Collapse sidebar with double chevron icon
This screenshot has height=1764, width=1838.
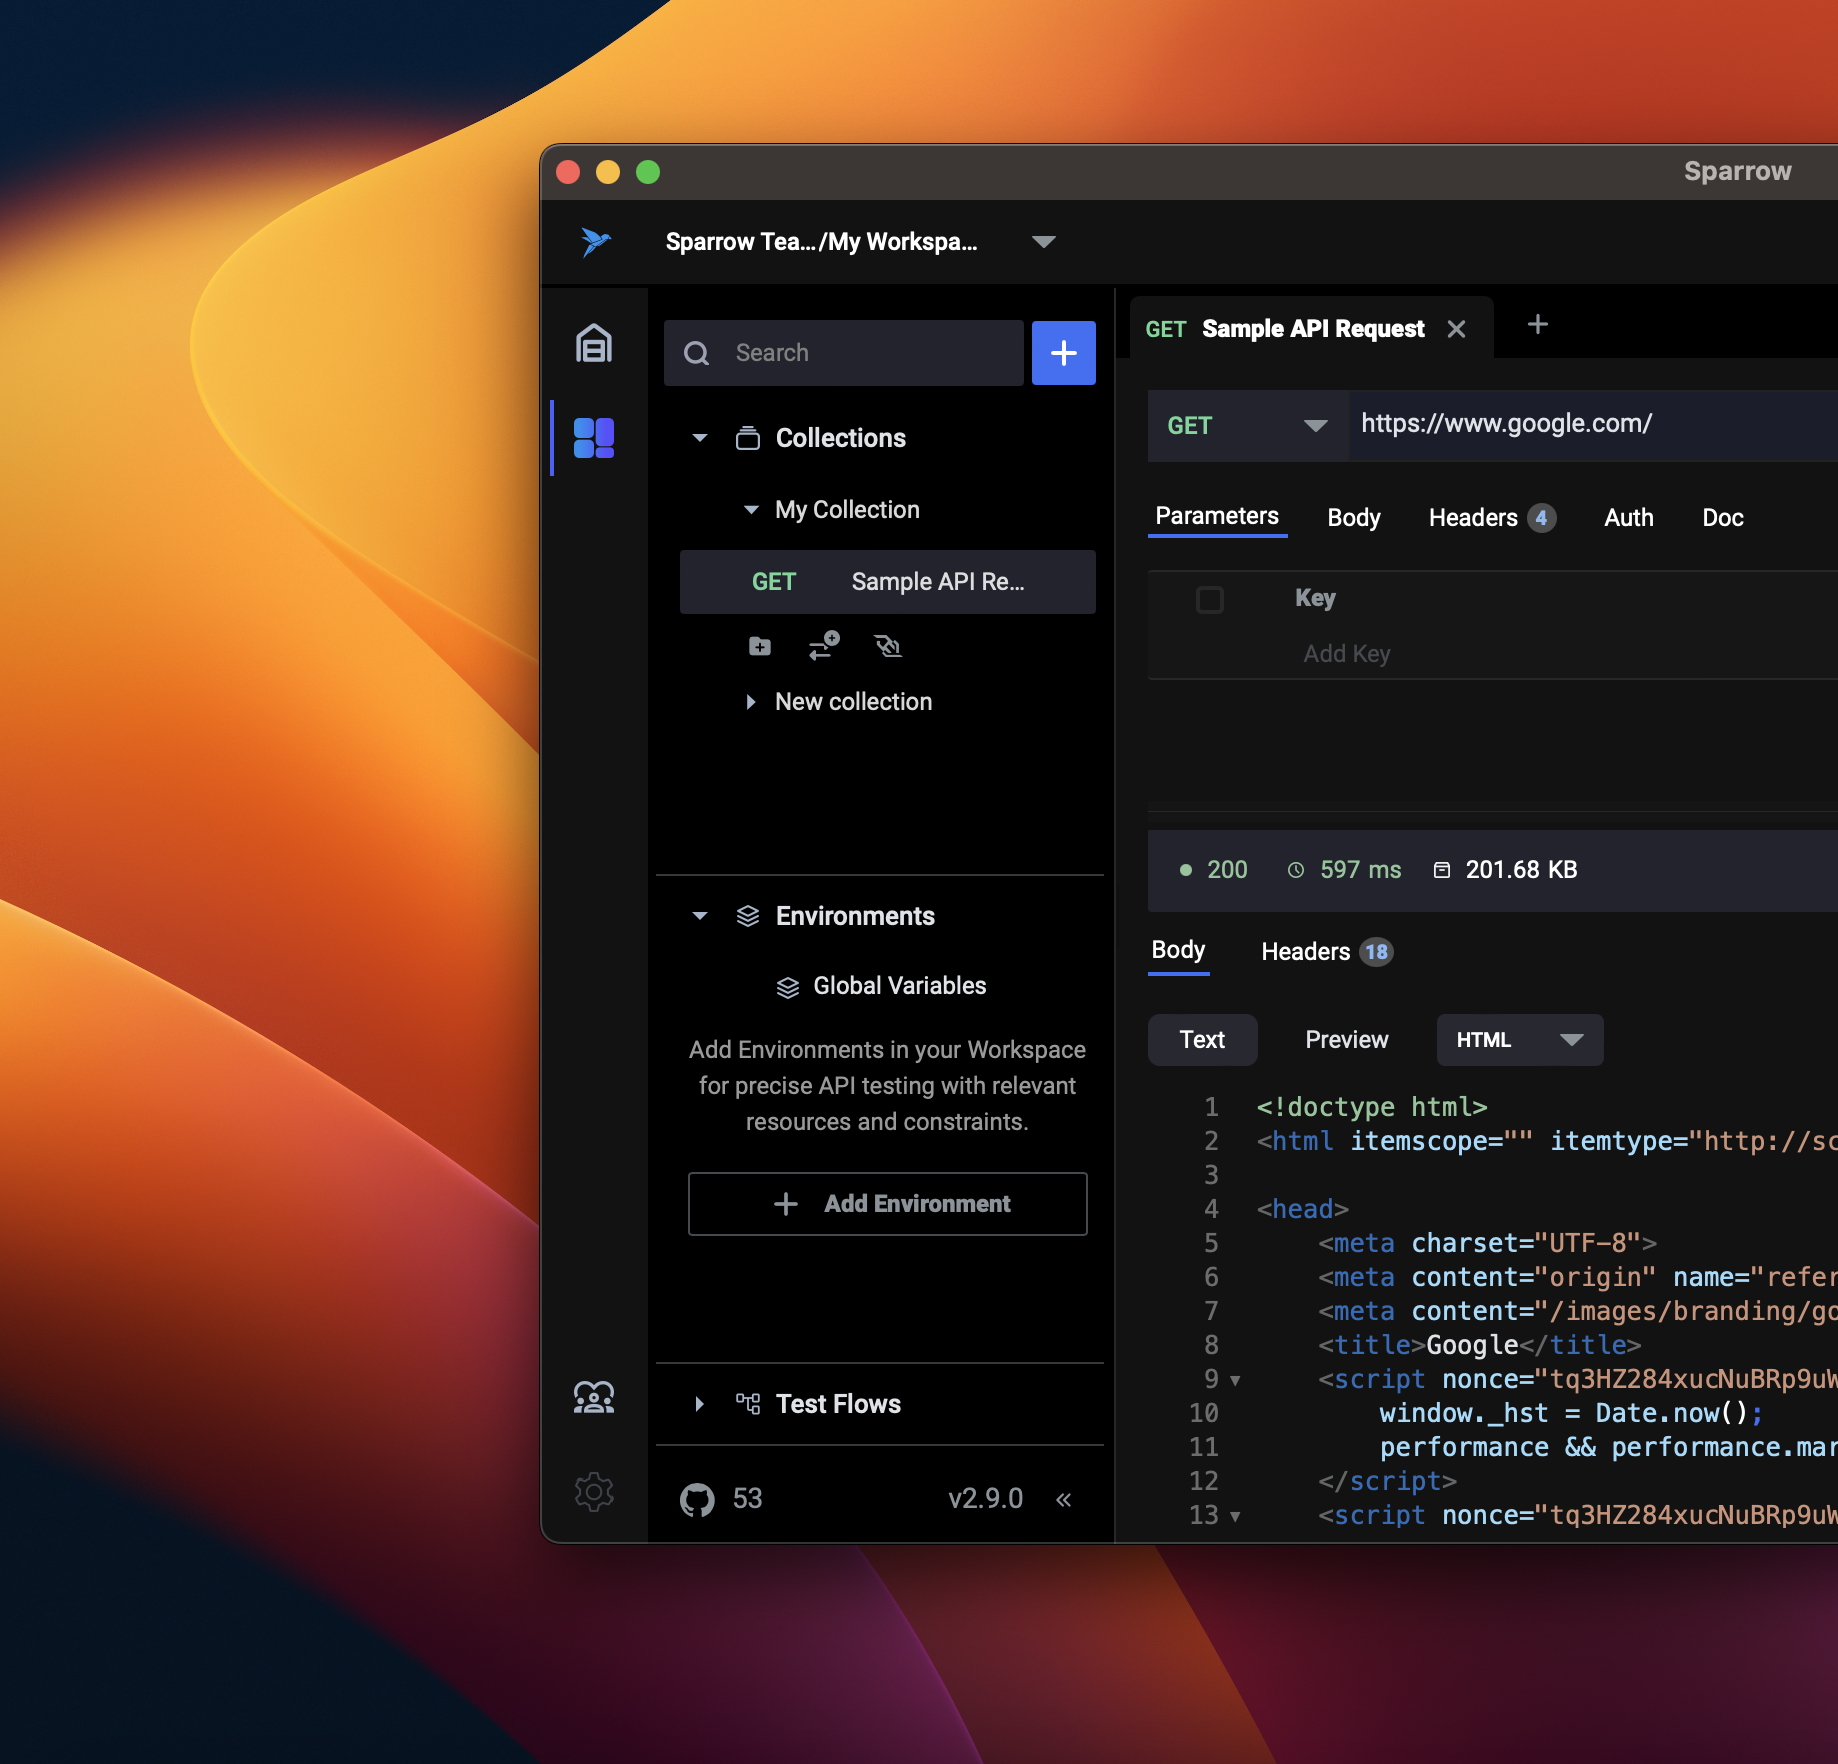click(1064, 1499)
